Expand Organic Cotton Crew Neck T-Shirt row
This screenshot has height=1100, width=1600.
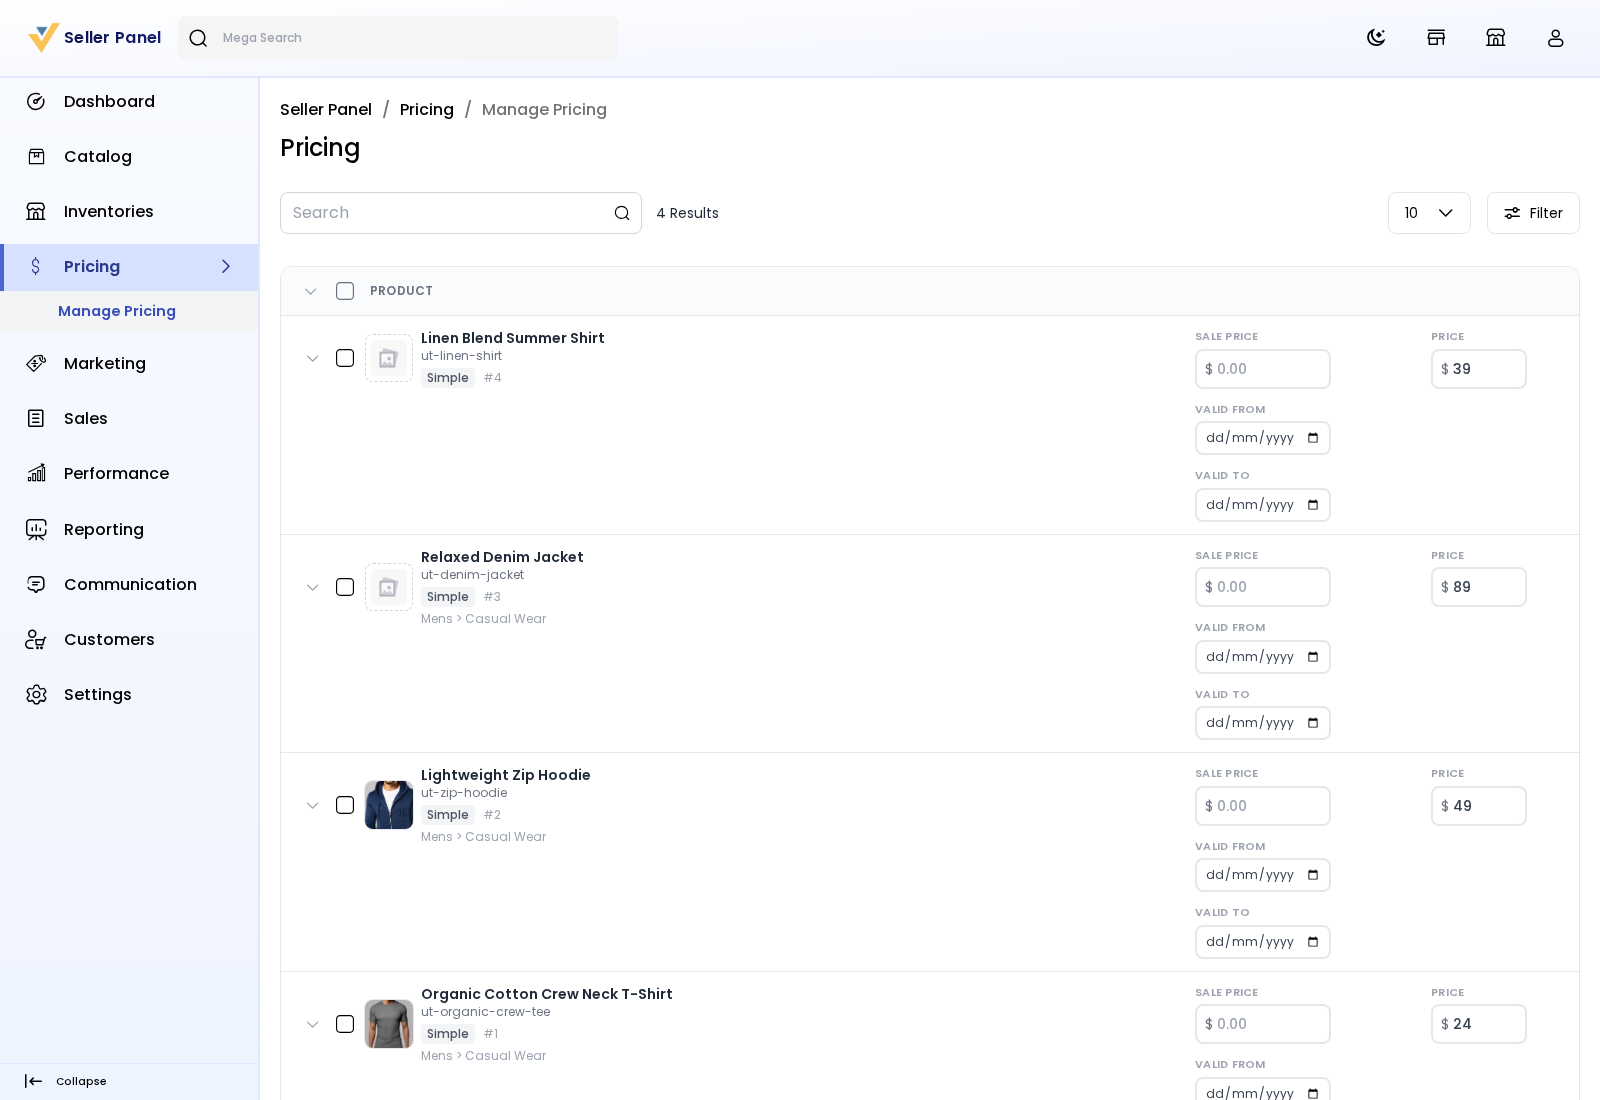(x=313, y=1025)
